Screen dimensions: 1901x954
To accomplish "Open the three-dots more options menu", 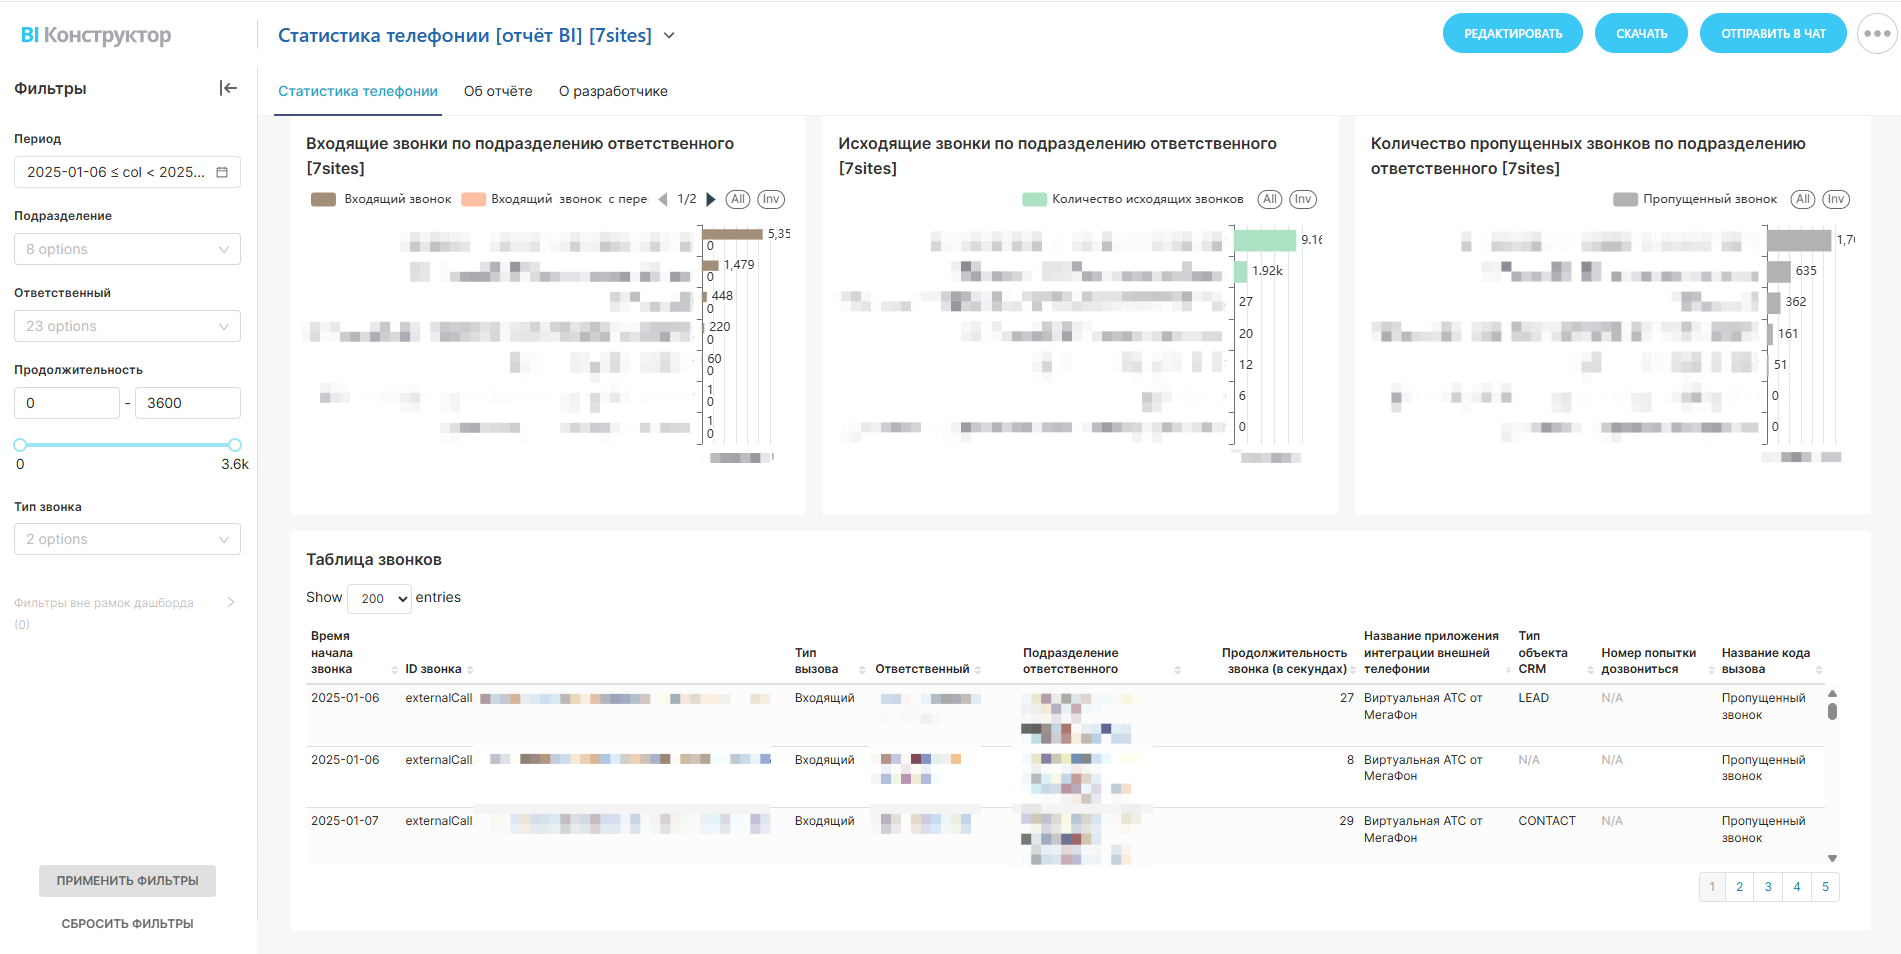I will coord(1877,34).
